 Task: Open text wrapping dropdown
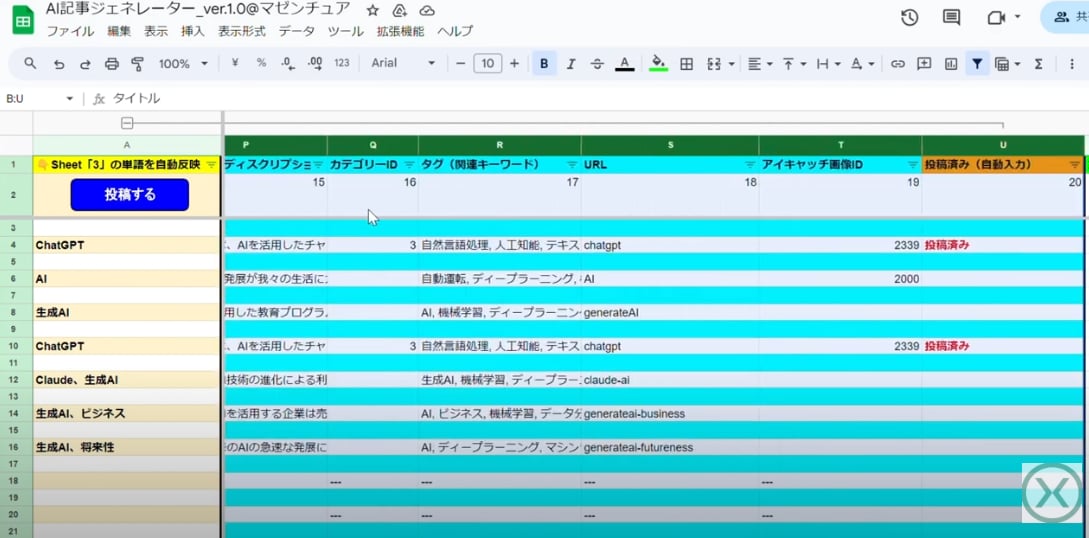coord(829,64)
